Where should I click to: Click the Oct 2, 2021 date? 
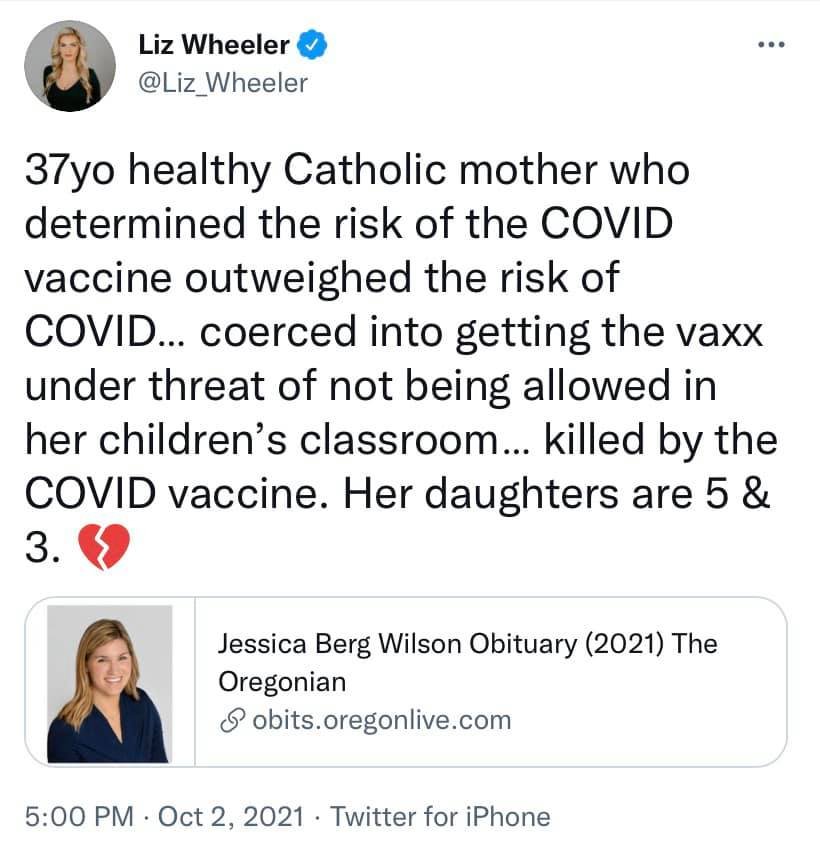coord(231,817)
